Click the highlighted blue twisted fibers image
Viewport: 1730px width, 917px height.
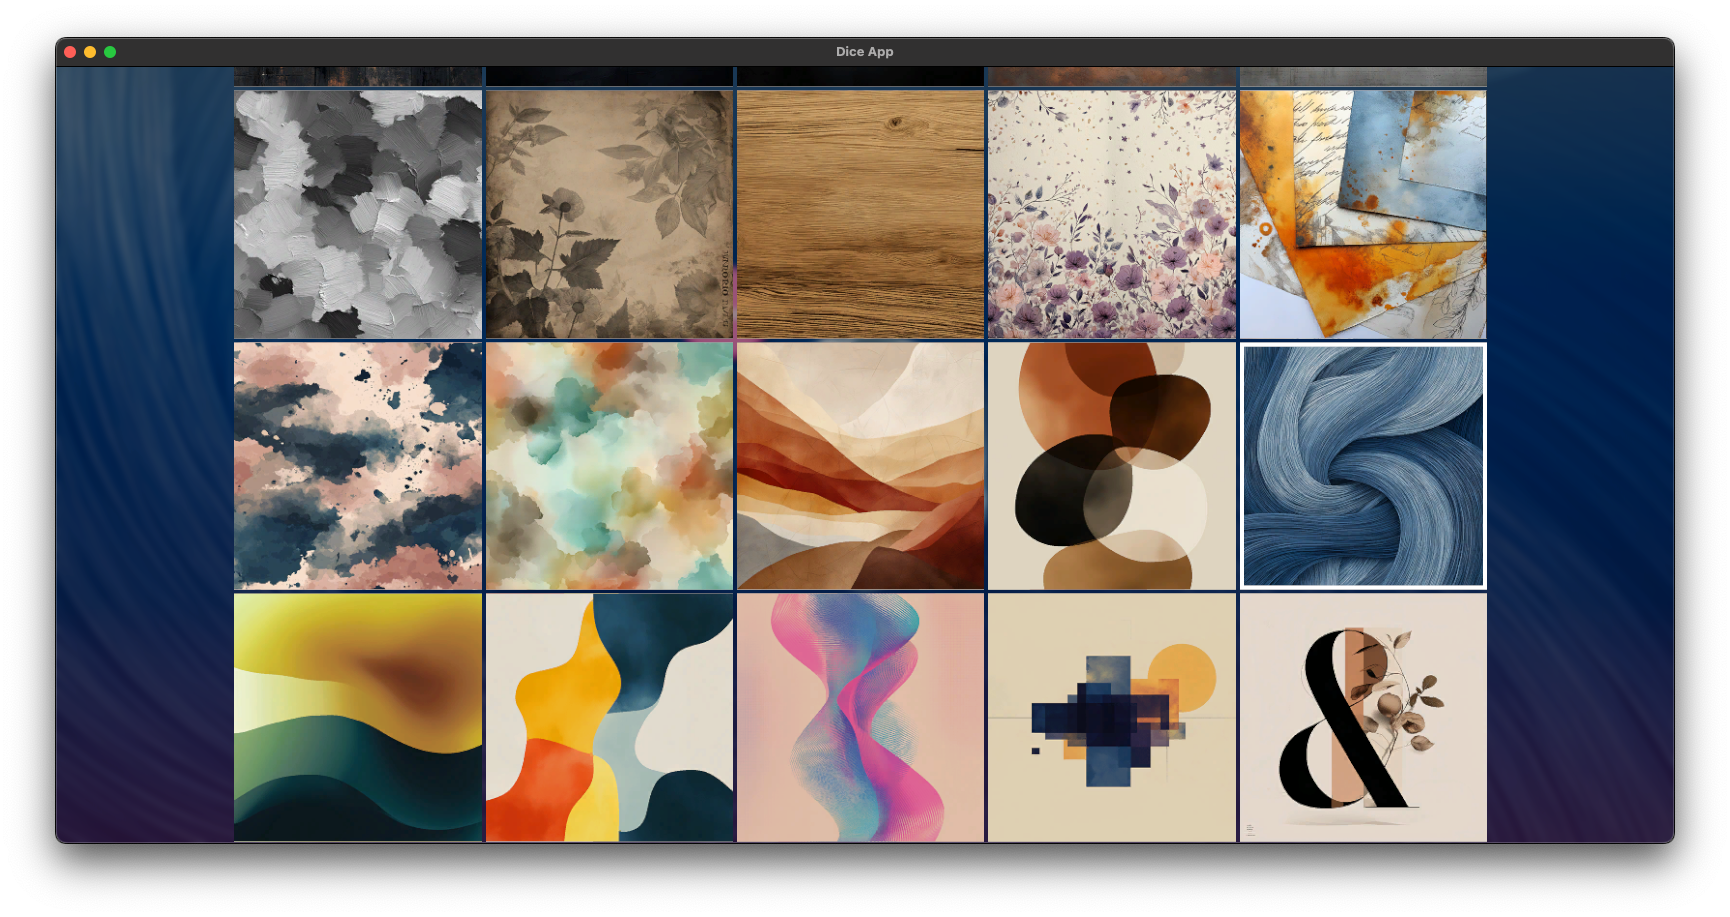pyautogui.click(x=1362, y=465)
